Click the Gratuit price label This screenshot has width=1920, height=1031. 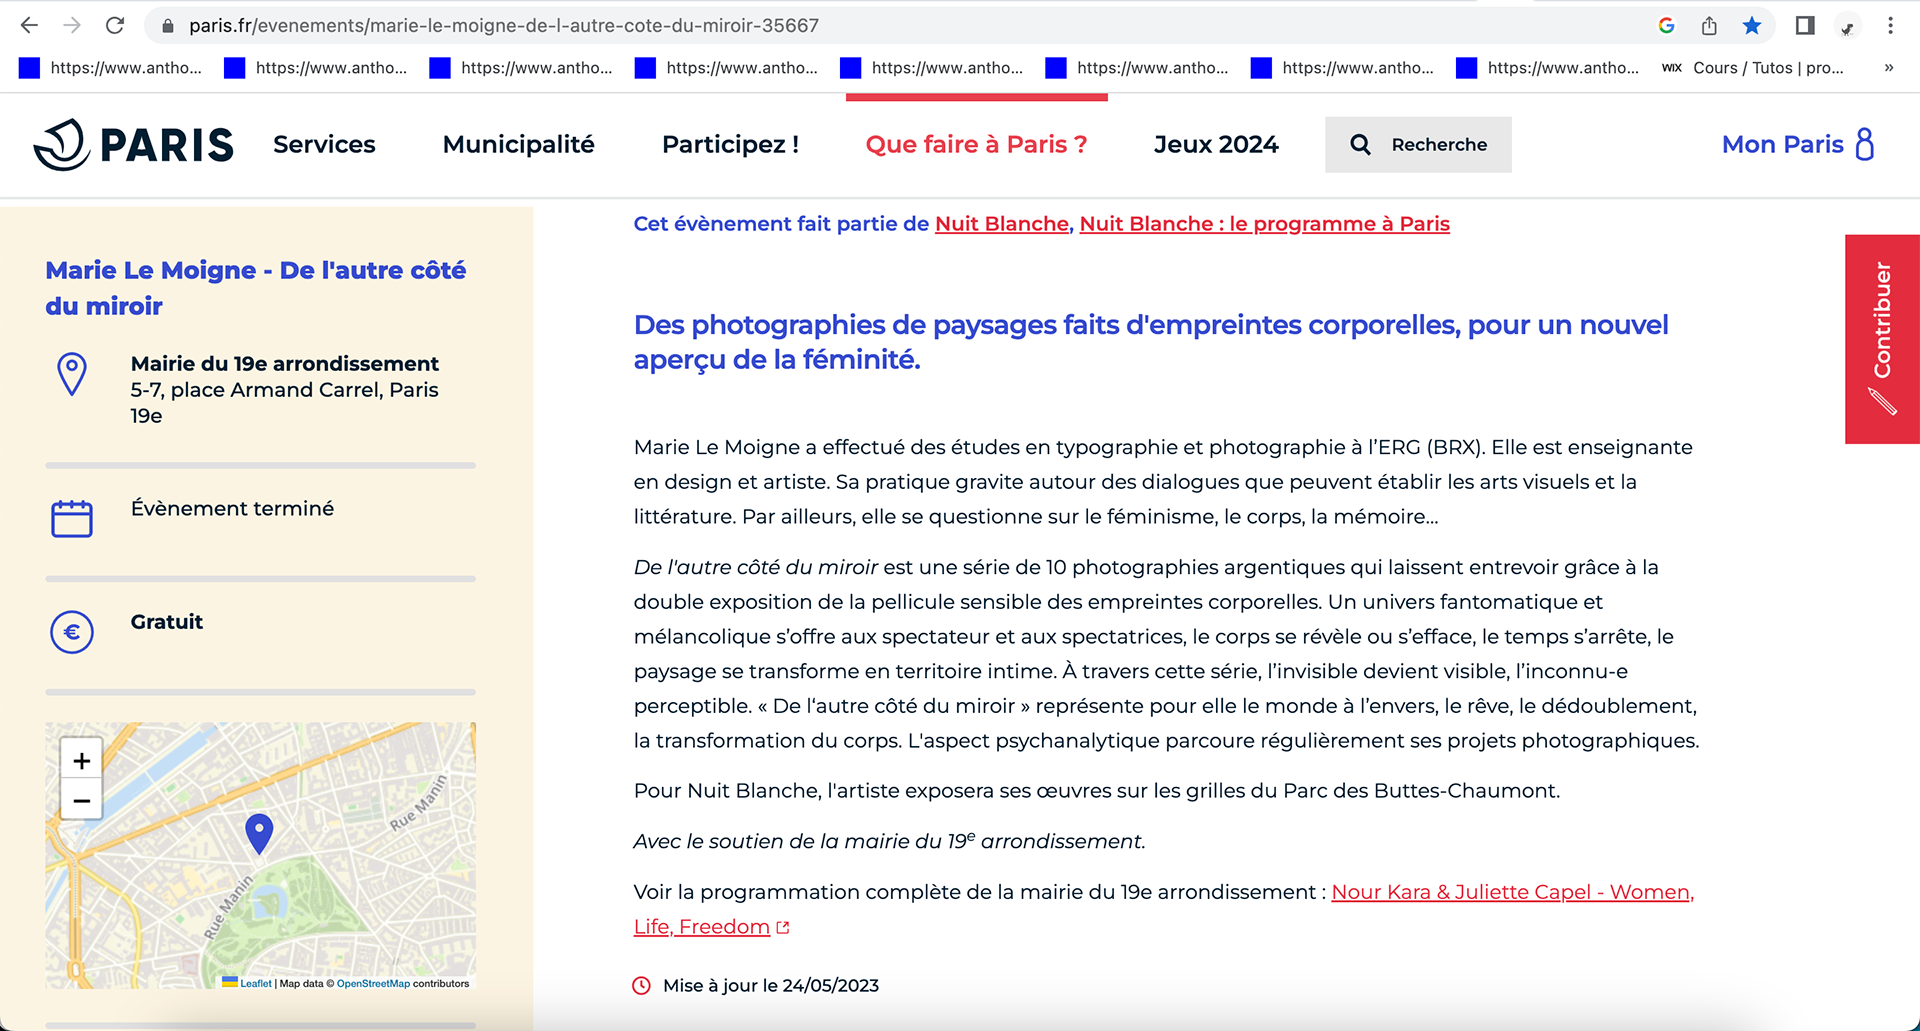coord(167,622)
